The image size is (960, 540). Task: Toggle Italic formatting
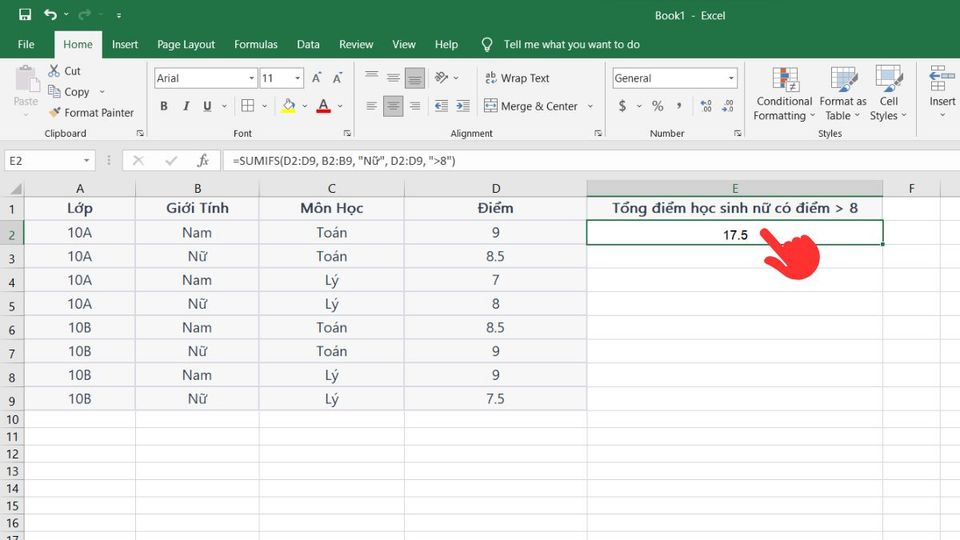186,106
